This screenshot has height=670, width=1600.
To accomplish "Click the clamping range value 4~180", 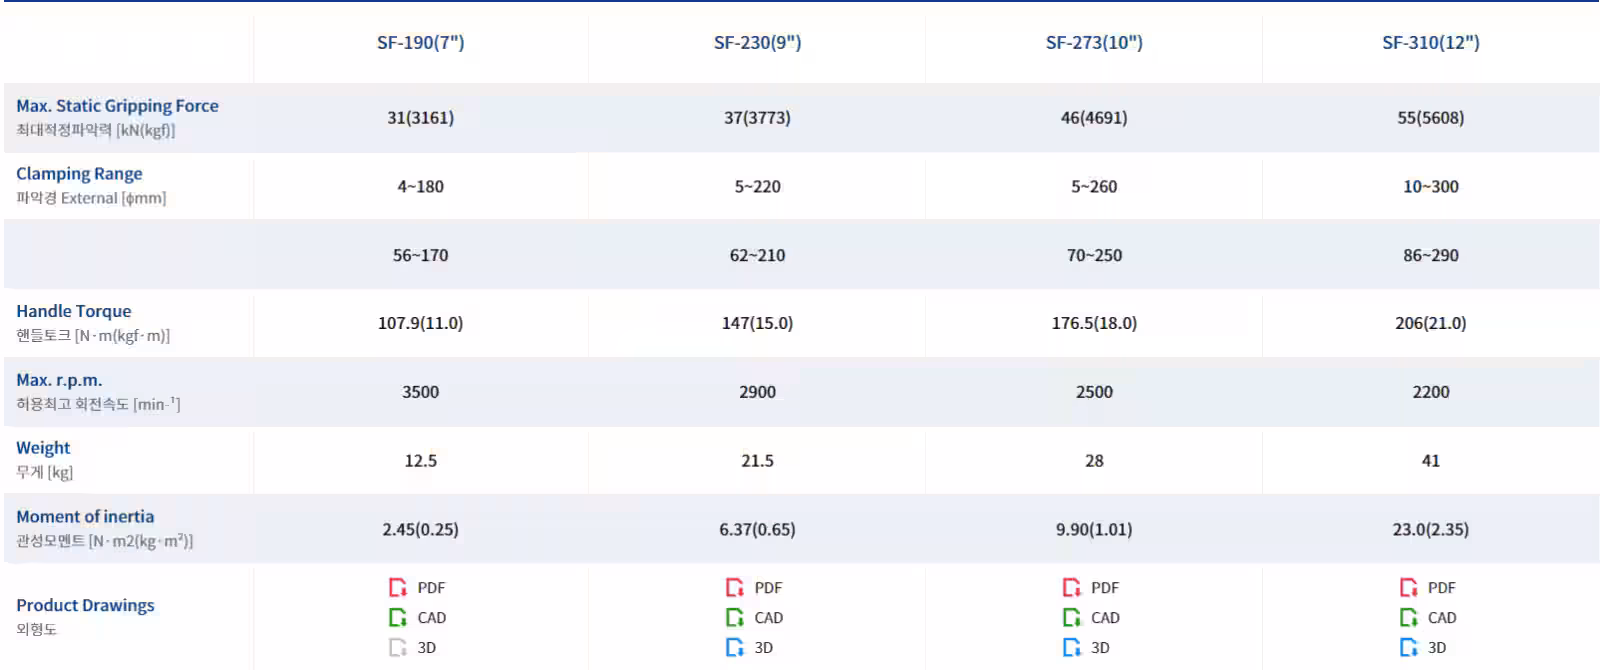I will (x=421, y=187).
